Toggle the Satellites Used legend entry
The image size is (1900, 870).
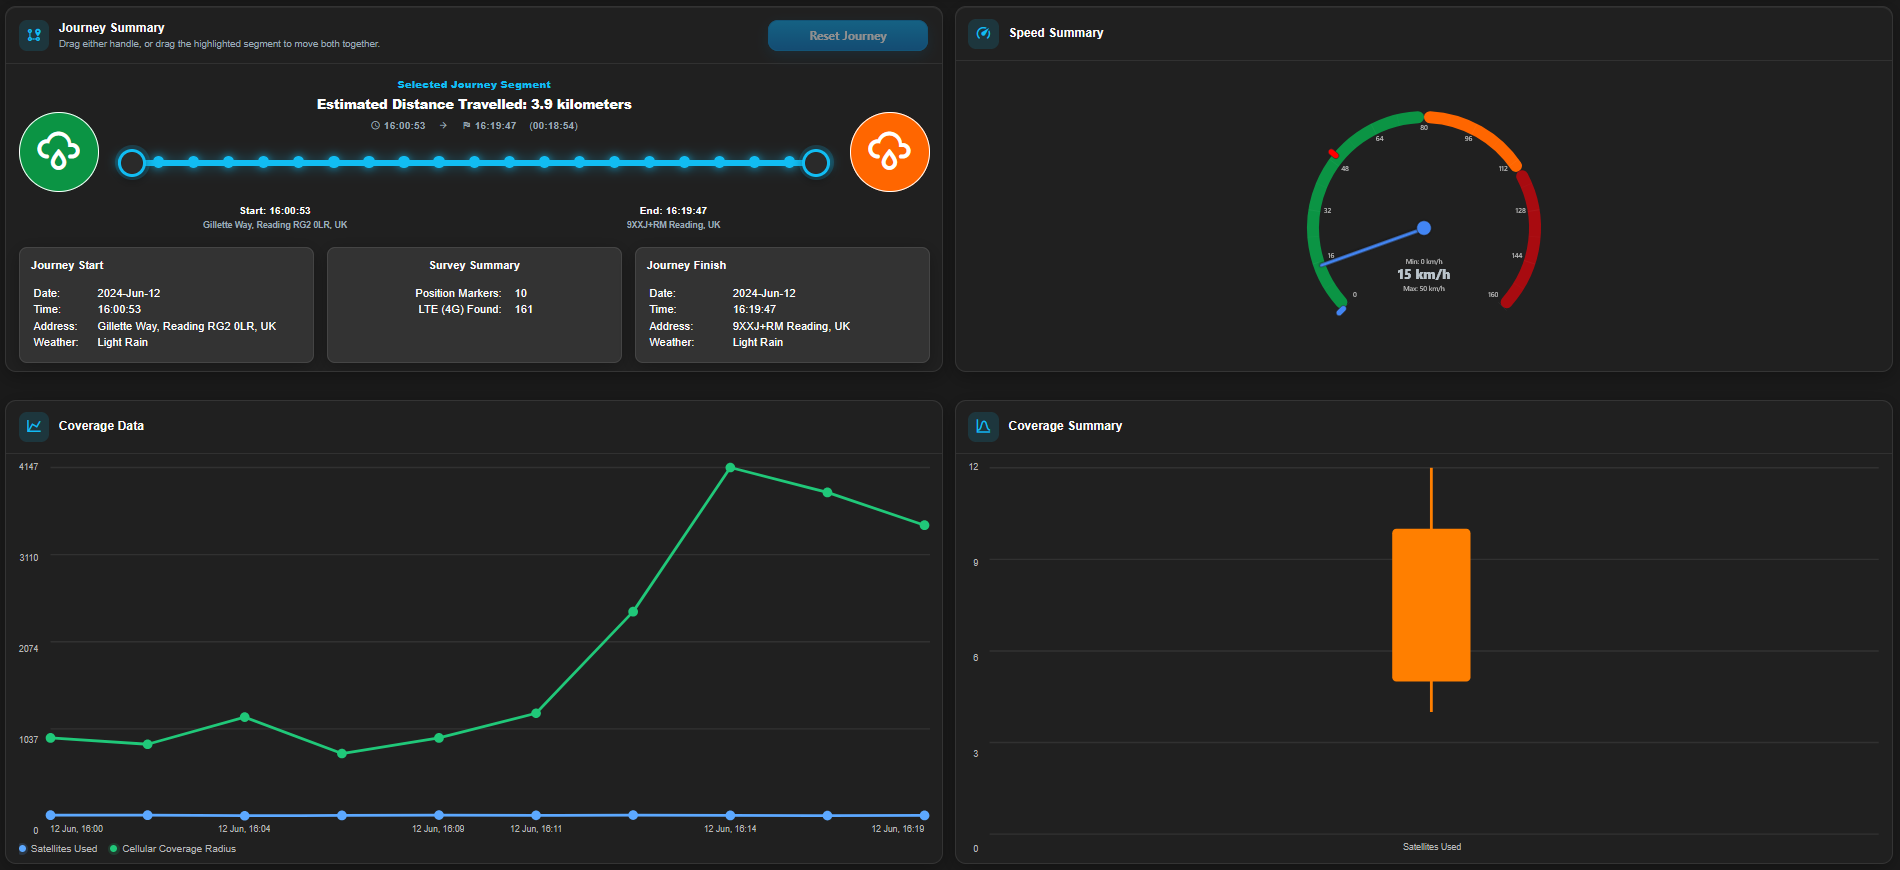click(58, 849)
